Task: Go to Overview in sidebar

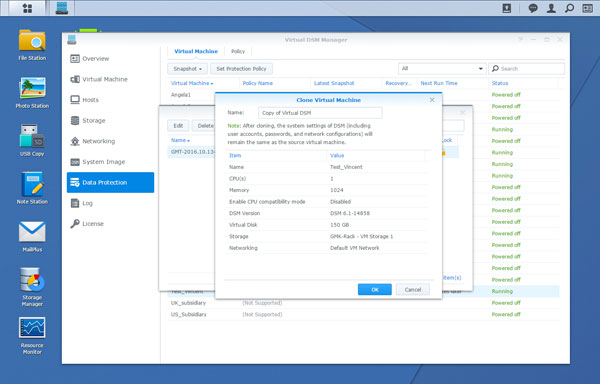Action: pyautogui.click(x=110, y=59)
